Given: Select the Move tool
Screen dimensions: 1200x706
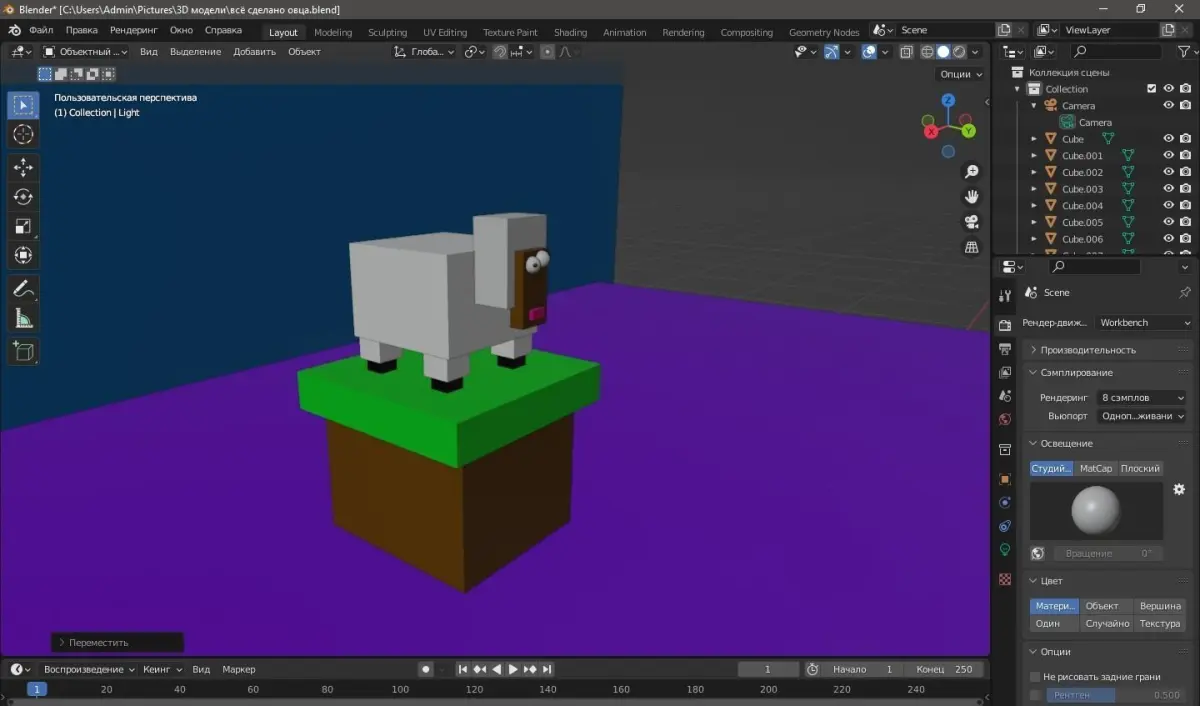Looking at the screenshot, I should coord(23,168).
